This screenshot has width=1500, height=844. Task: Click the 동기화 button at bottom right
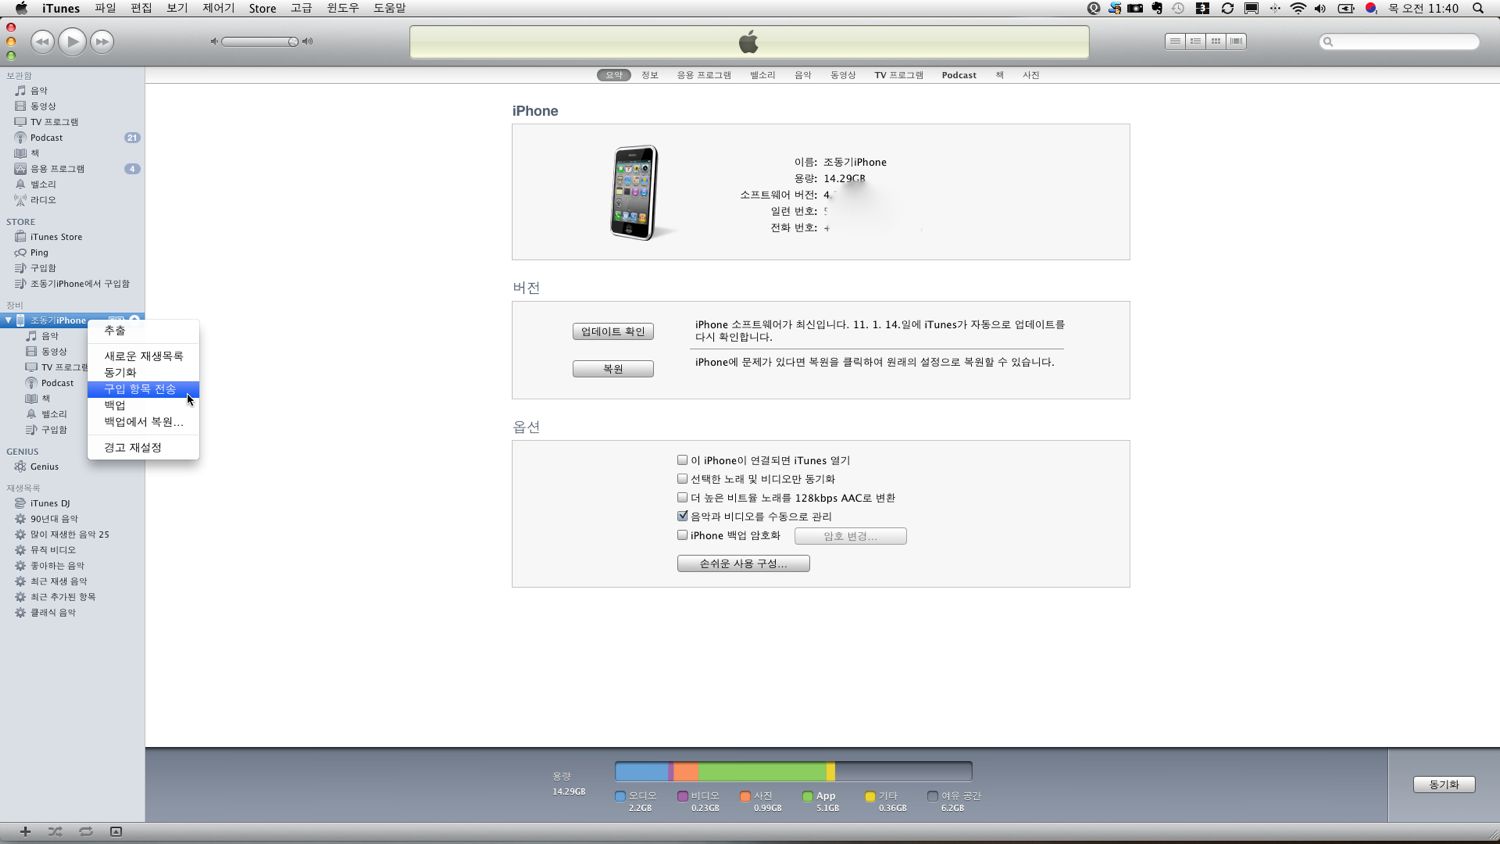[x=1444, y=785]
